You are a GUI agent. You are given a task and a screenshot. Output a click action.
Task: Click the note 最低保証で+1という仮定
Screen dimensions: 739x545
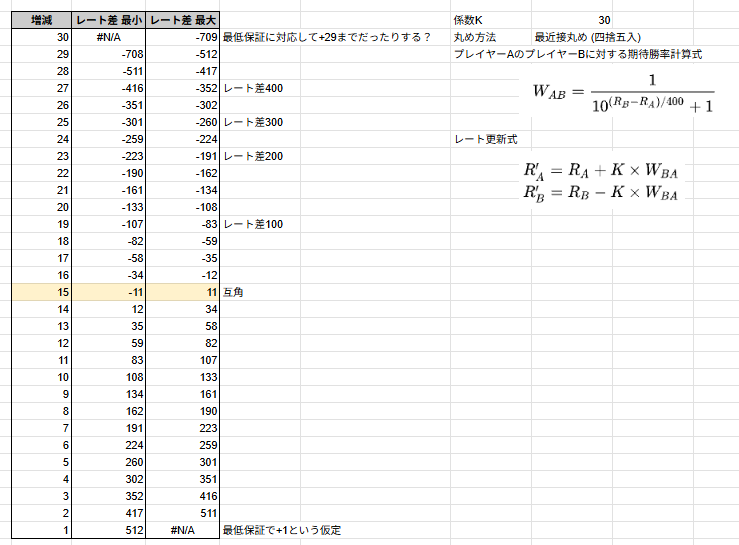(x=282, y=530)
